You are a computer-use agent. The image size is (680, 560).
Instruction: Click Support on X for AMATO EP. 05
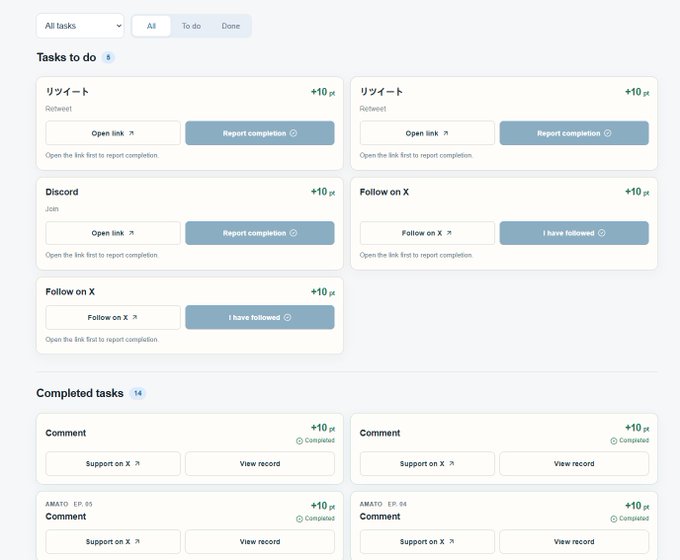pos(113,542)
